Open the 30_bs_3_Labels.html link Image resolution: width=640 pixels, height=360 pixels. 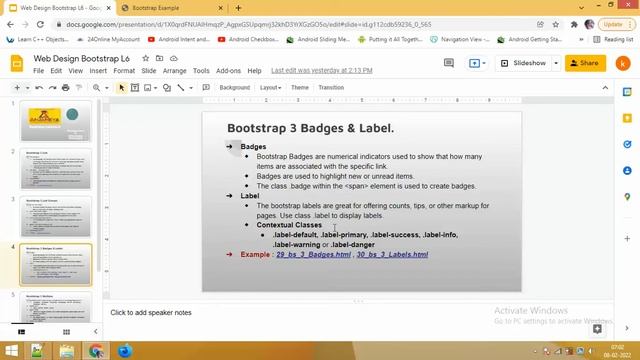(392, 255)
